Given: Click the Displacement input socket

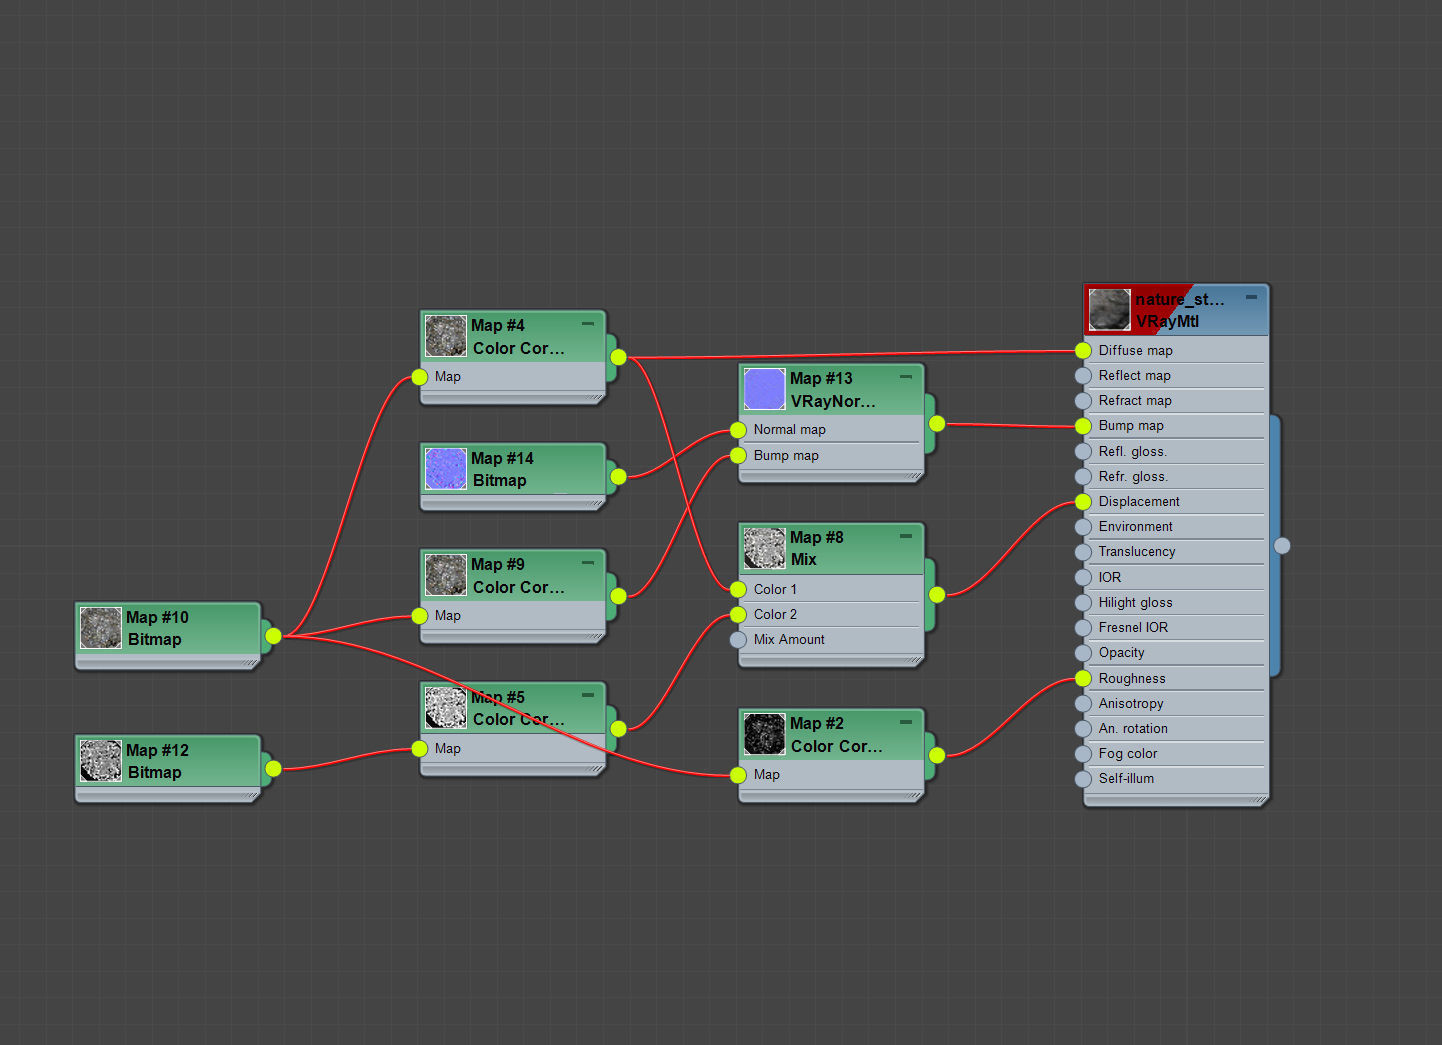Looking at the screenshot, I should [x=1083, y=502].
